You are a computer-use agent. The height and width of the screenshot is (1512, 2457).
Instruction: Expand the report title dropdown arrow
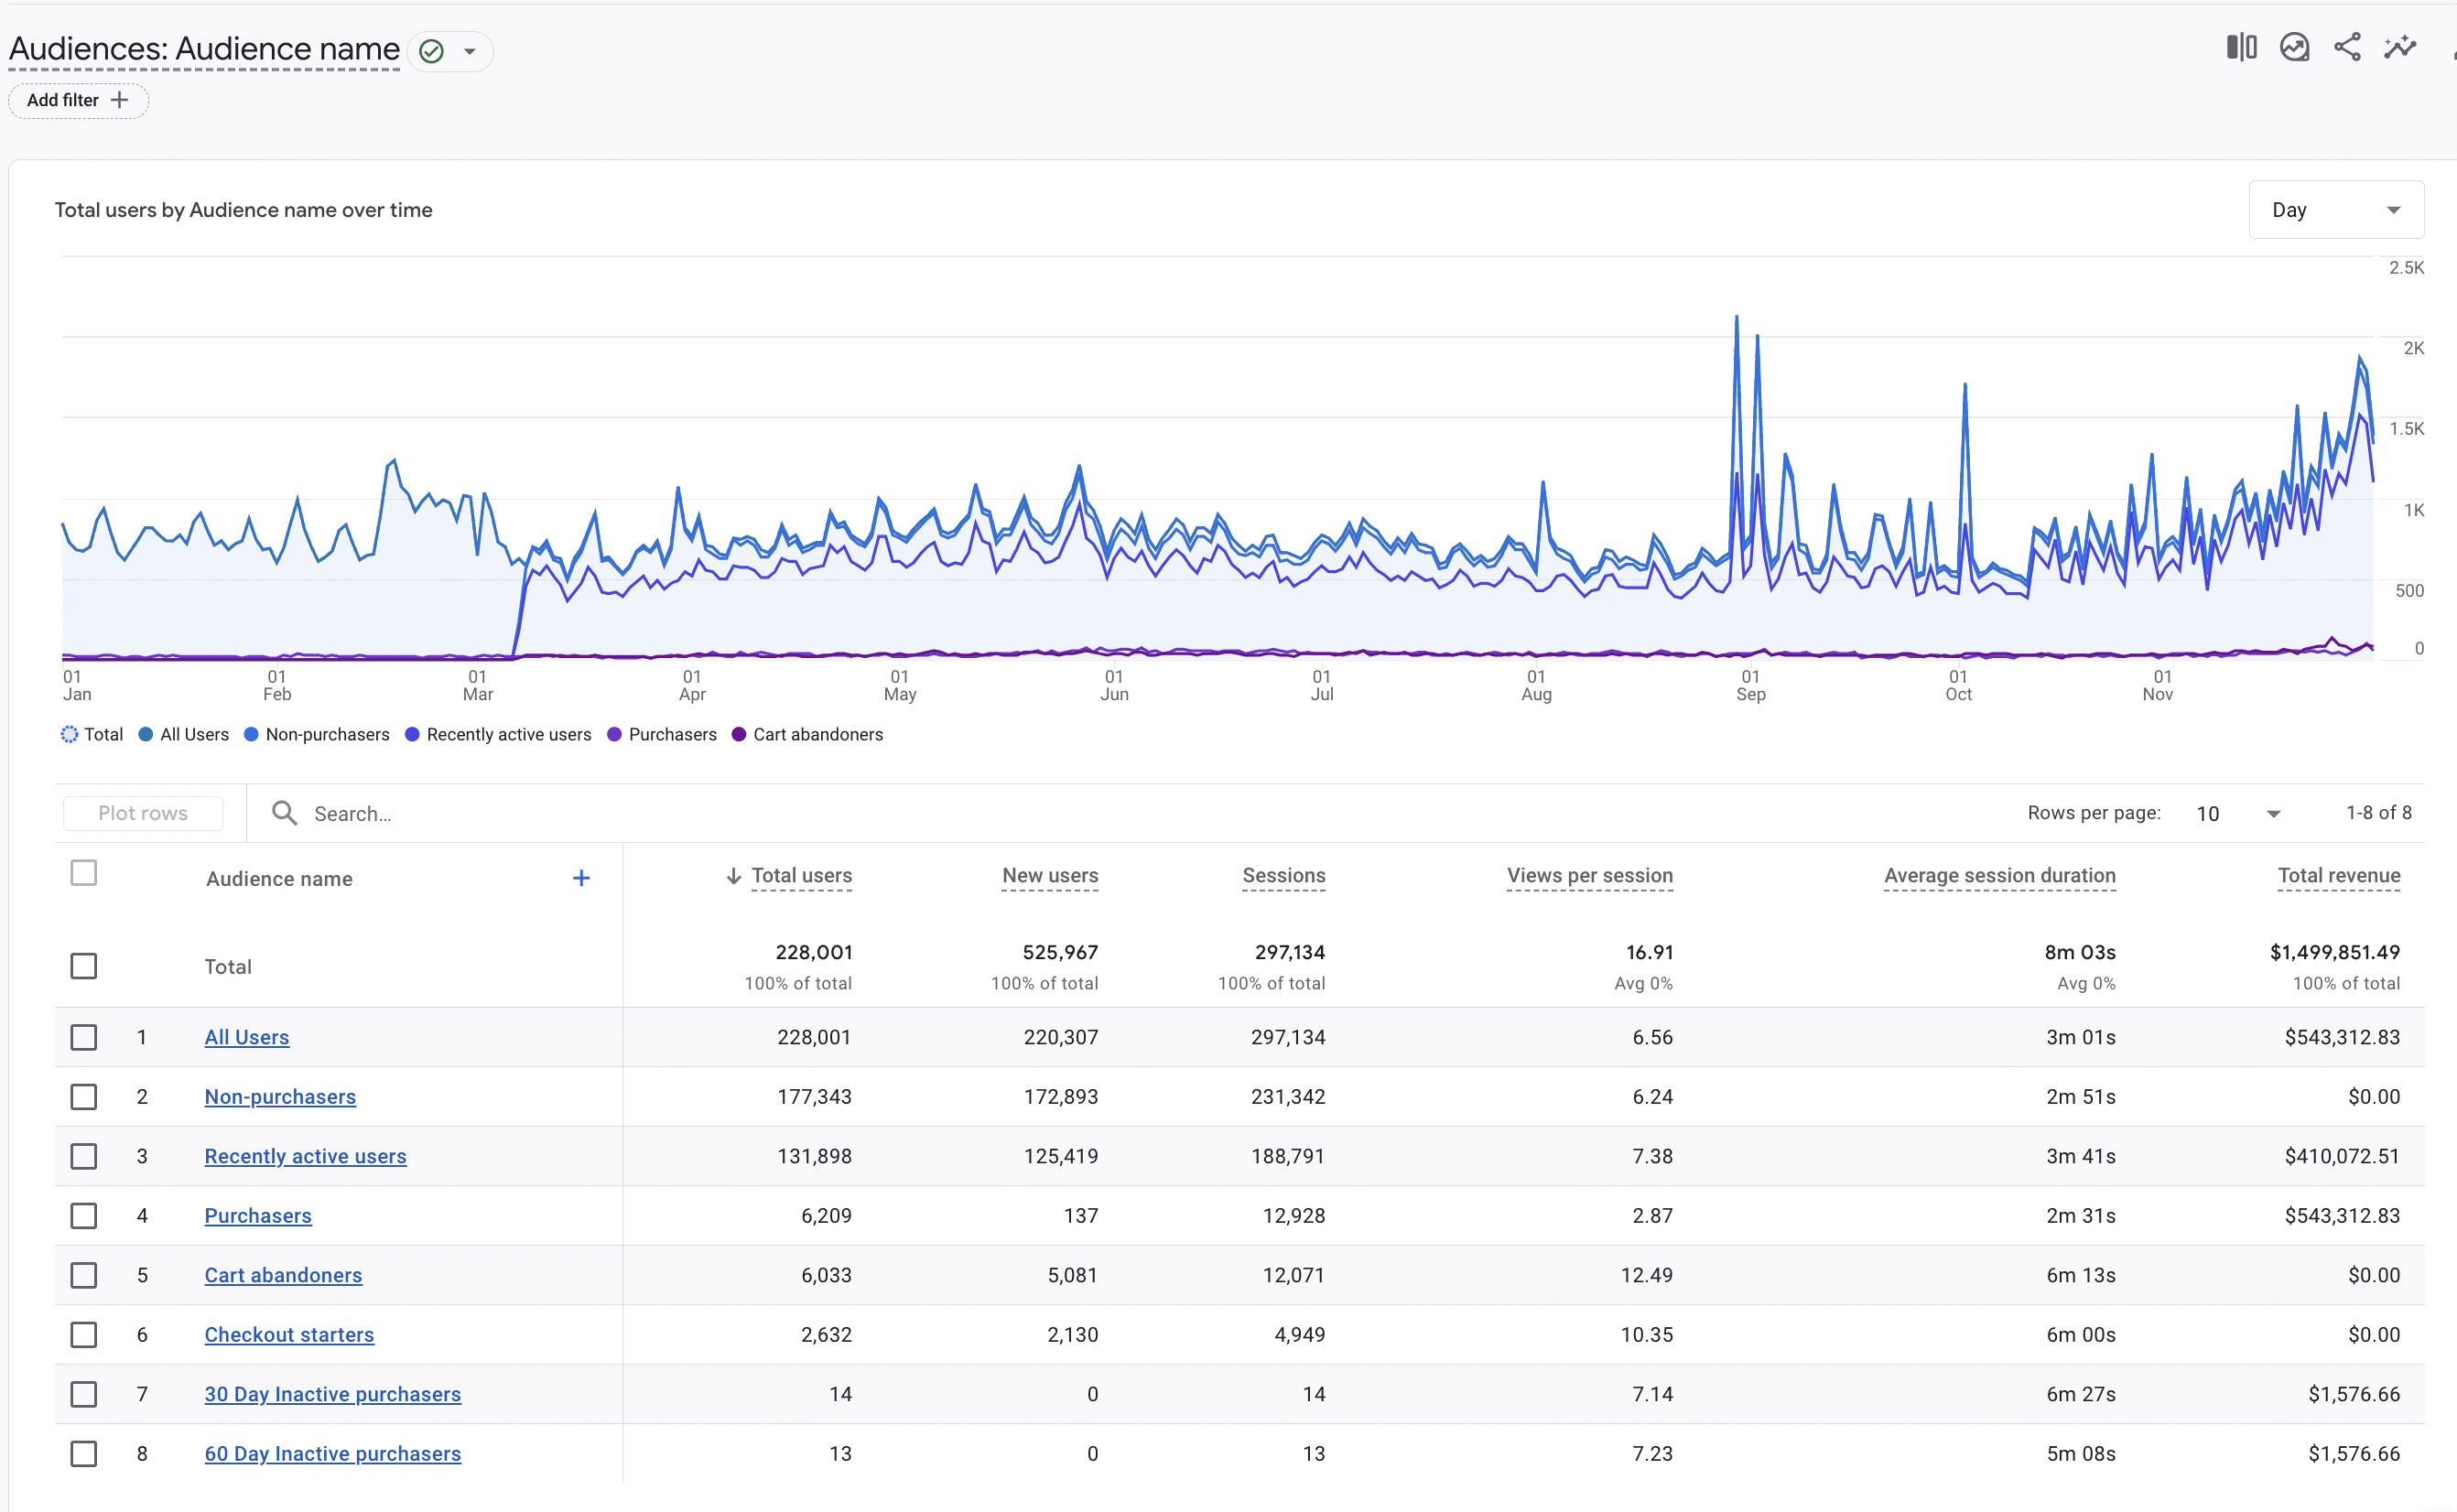pos(469,51)
